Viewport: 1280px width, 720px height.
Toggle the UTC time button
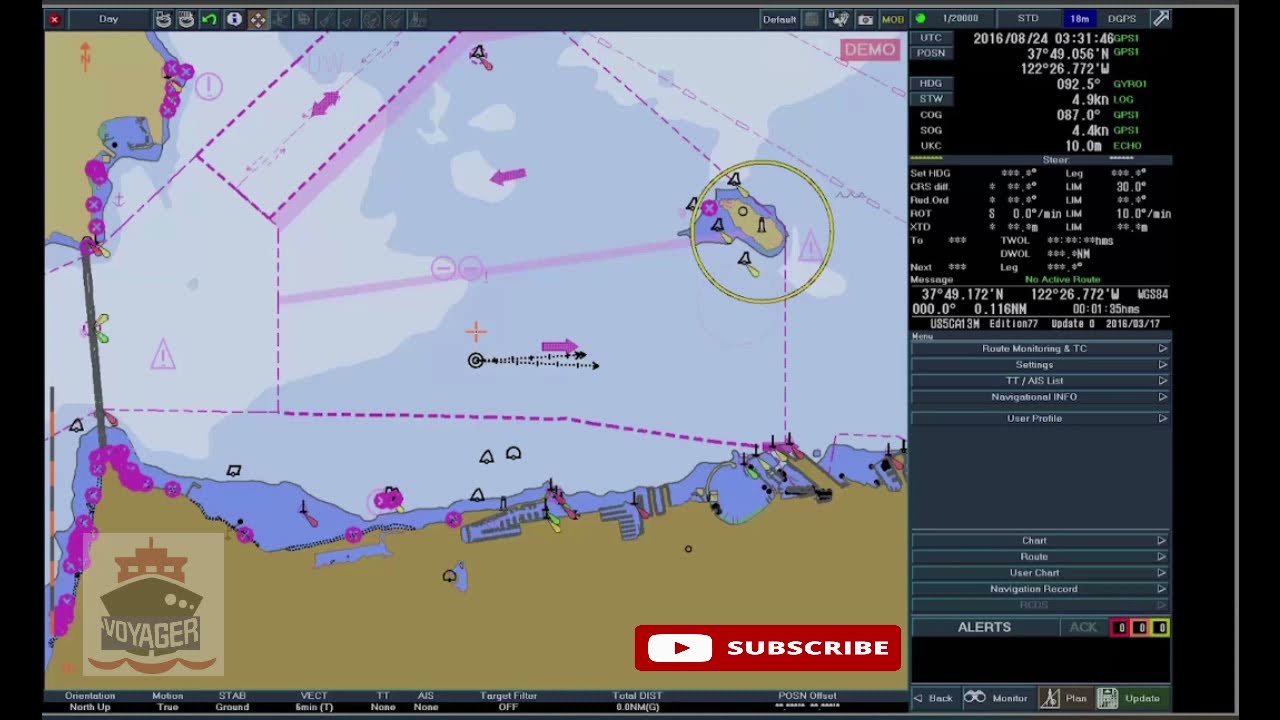[931, 38]
